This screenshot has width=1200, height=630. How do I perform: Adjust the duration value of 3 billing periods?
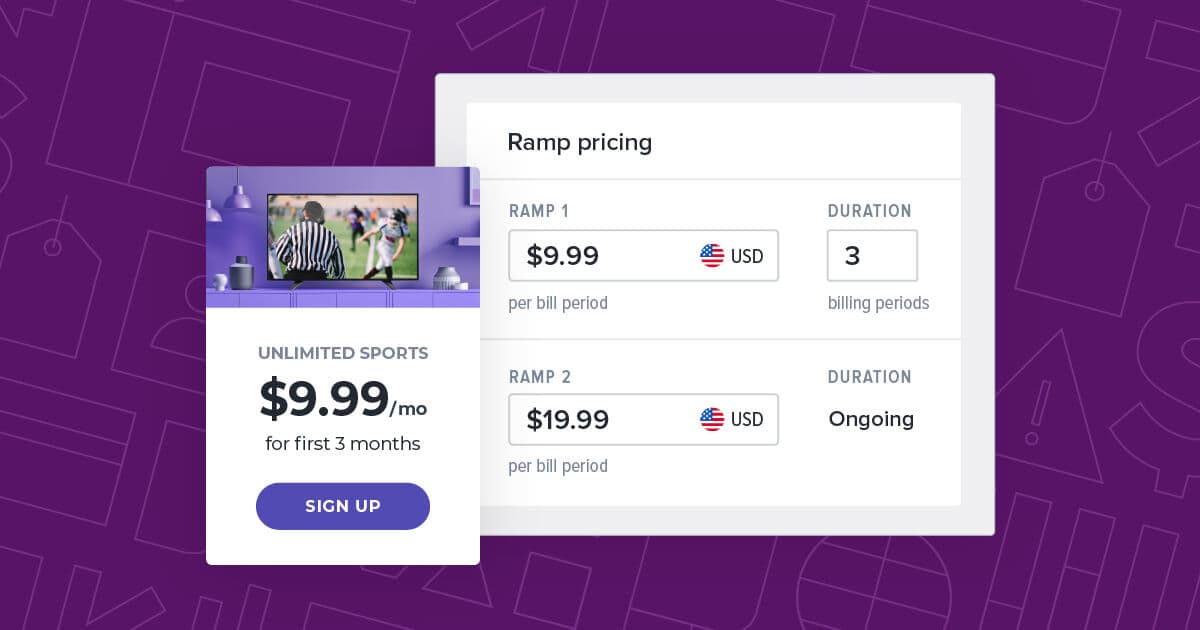[872, 255]
